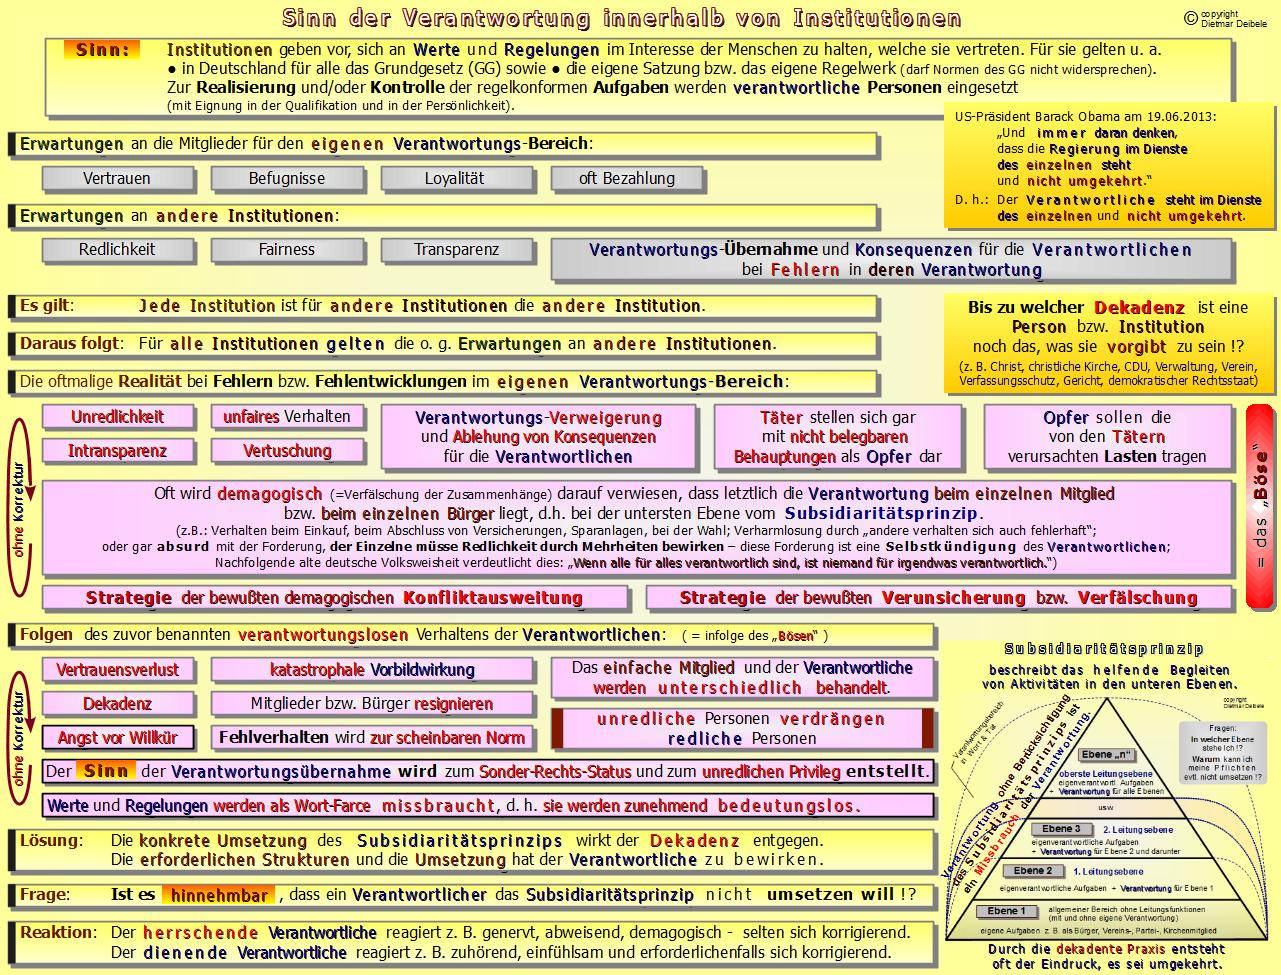Click the orange "hinnehmbar" label

point(218,896)
